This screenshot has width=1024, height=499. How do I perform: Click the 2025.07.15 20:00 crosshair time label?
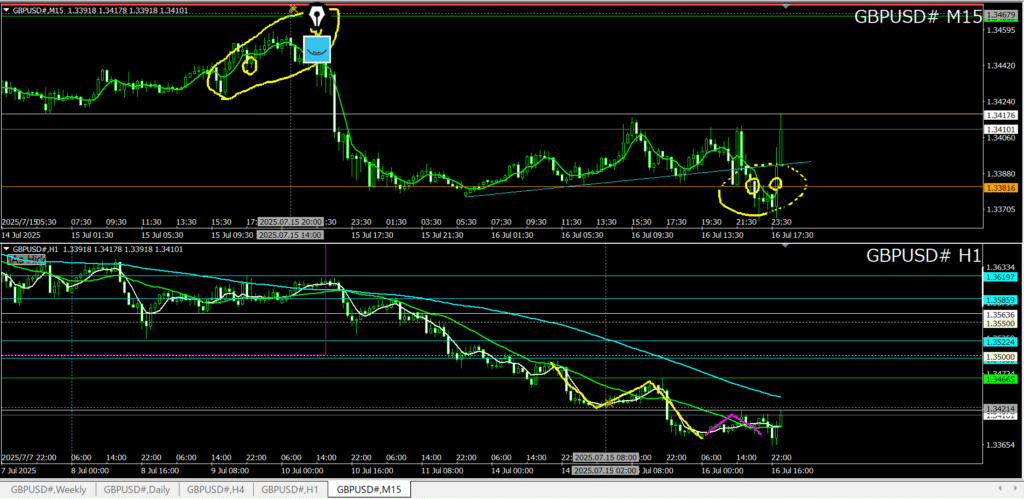291,221
